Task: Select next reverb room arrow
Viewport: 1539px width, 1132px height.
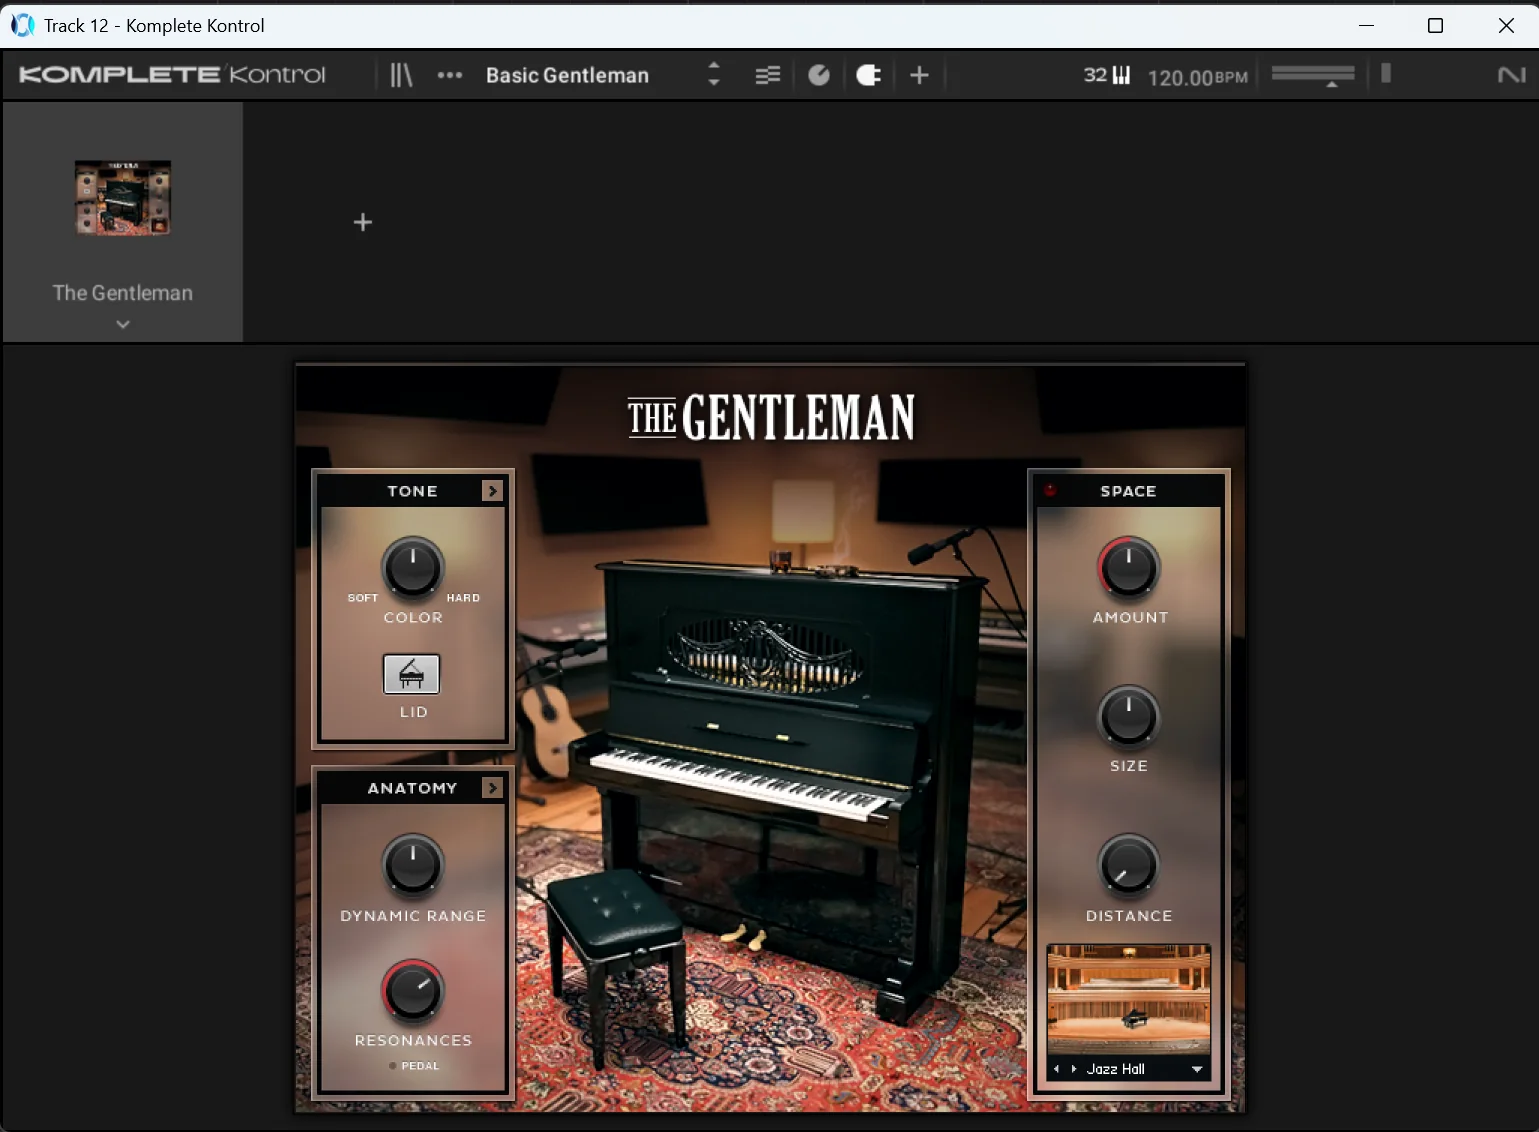Action: coord(1074,1069)
